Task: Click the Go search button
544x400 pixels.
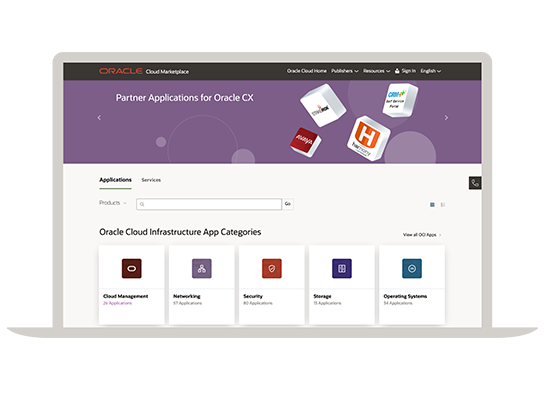Action: [x=288, y=204]
